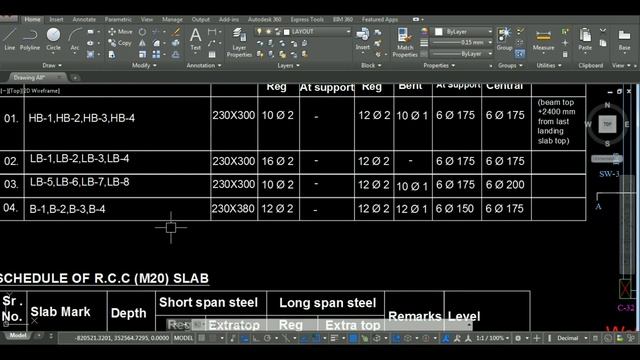Image resolution: width=640 pixels, height=360 pixels.
Task: Click the HB-1,HB-2,HB-3,HB-4 cell
Action: click(117, 123)
